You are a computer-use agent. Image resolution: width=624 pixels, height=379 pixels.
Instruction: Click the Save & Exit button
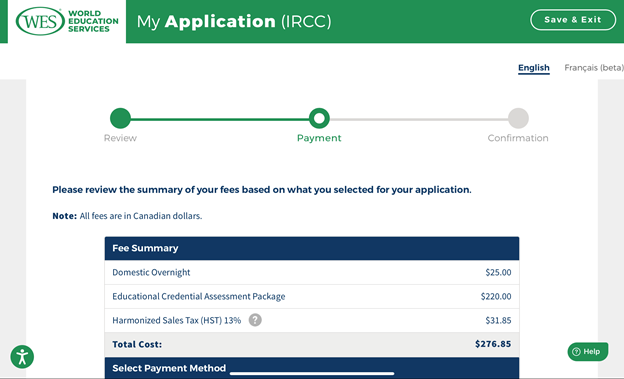573,20
